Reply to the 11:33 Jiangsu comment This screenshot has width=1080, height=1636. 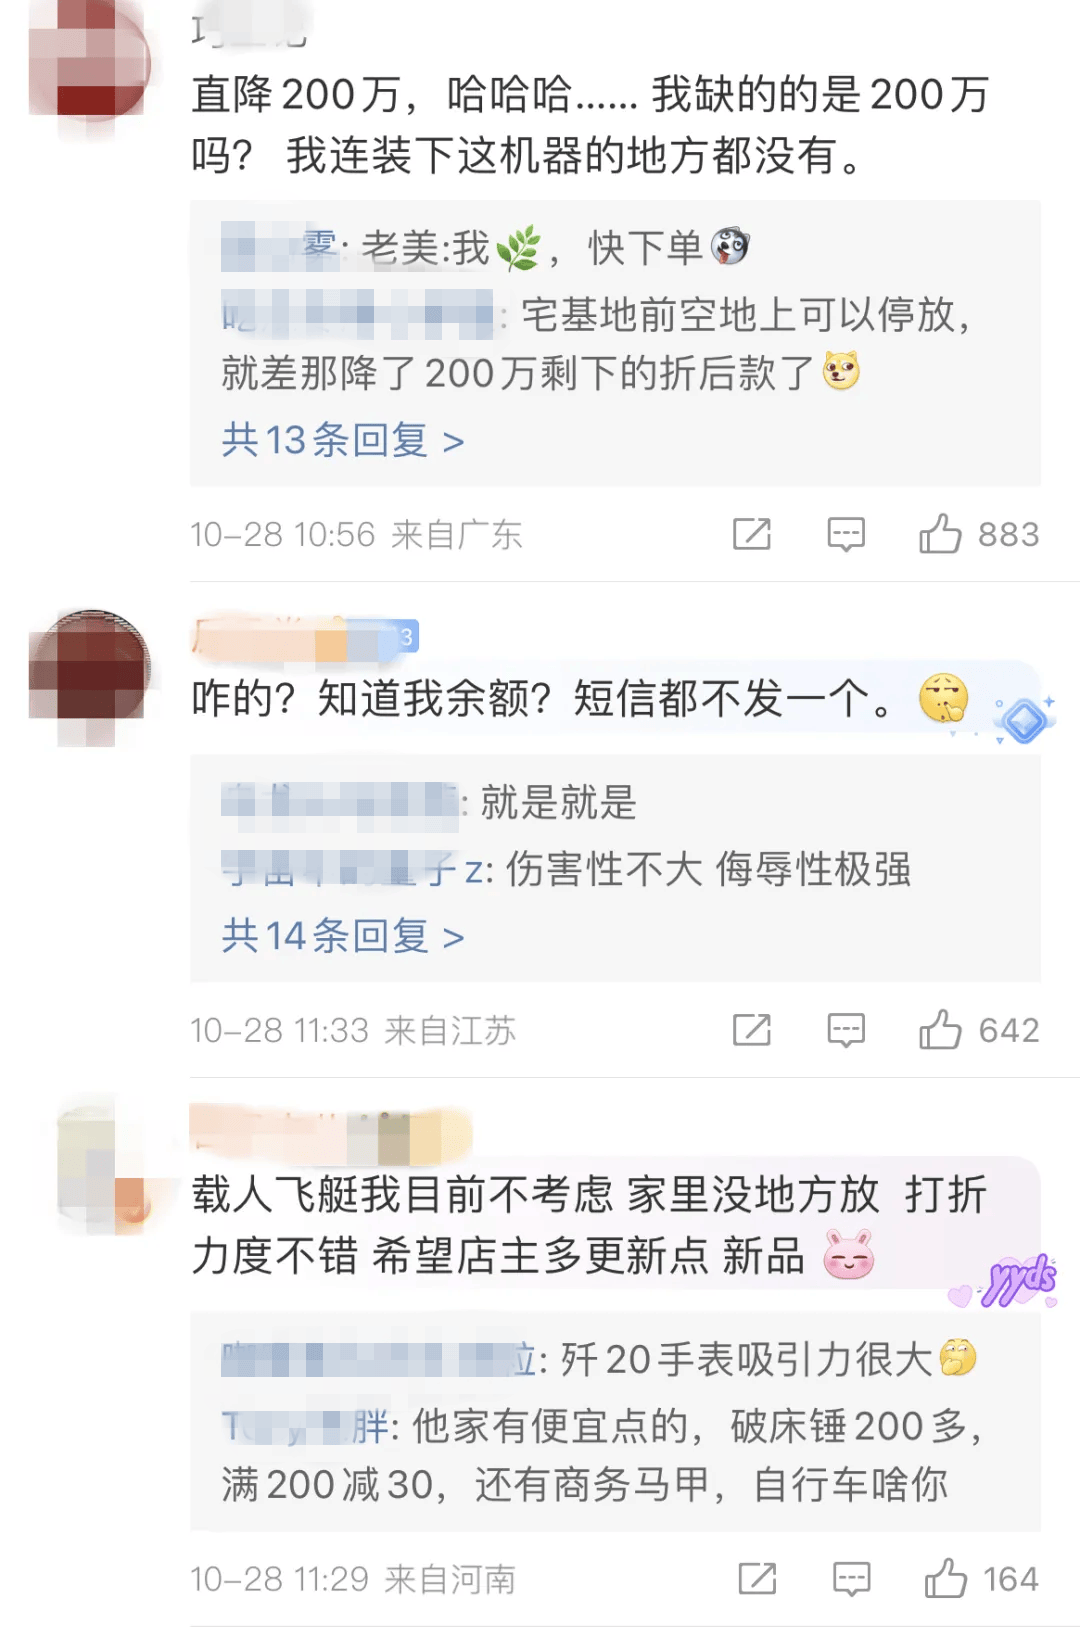click(846, 1029)
